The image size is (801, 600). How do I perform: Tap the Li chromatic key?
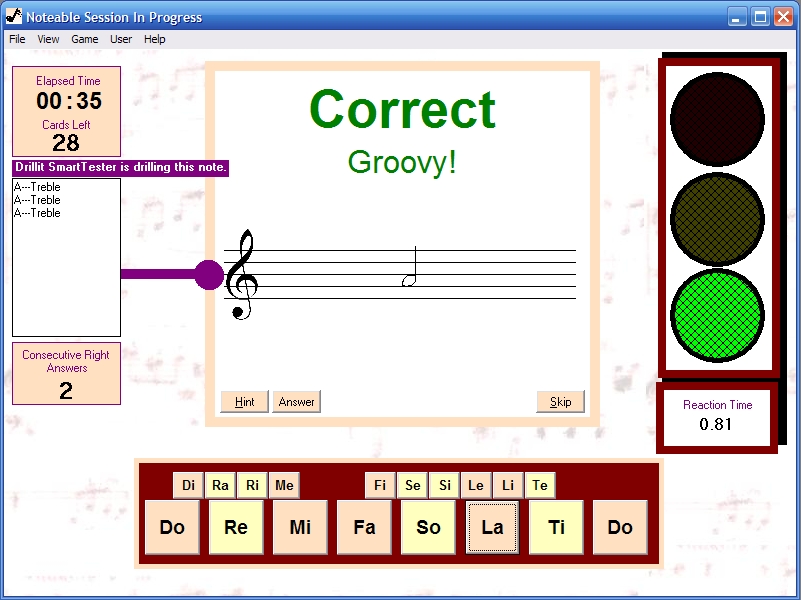coord(508,485)
